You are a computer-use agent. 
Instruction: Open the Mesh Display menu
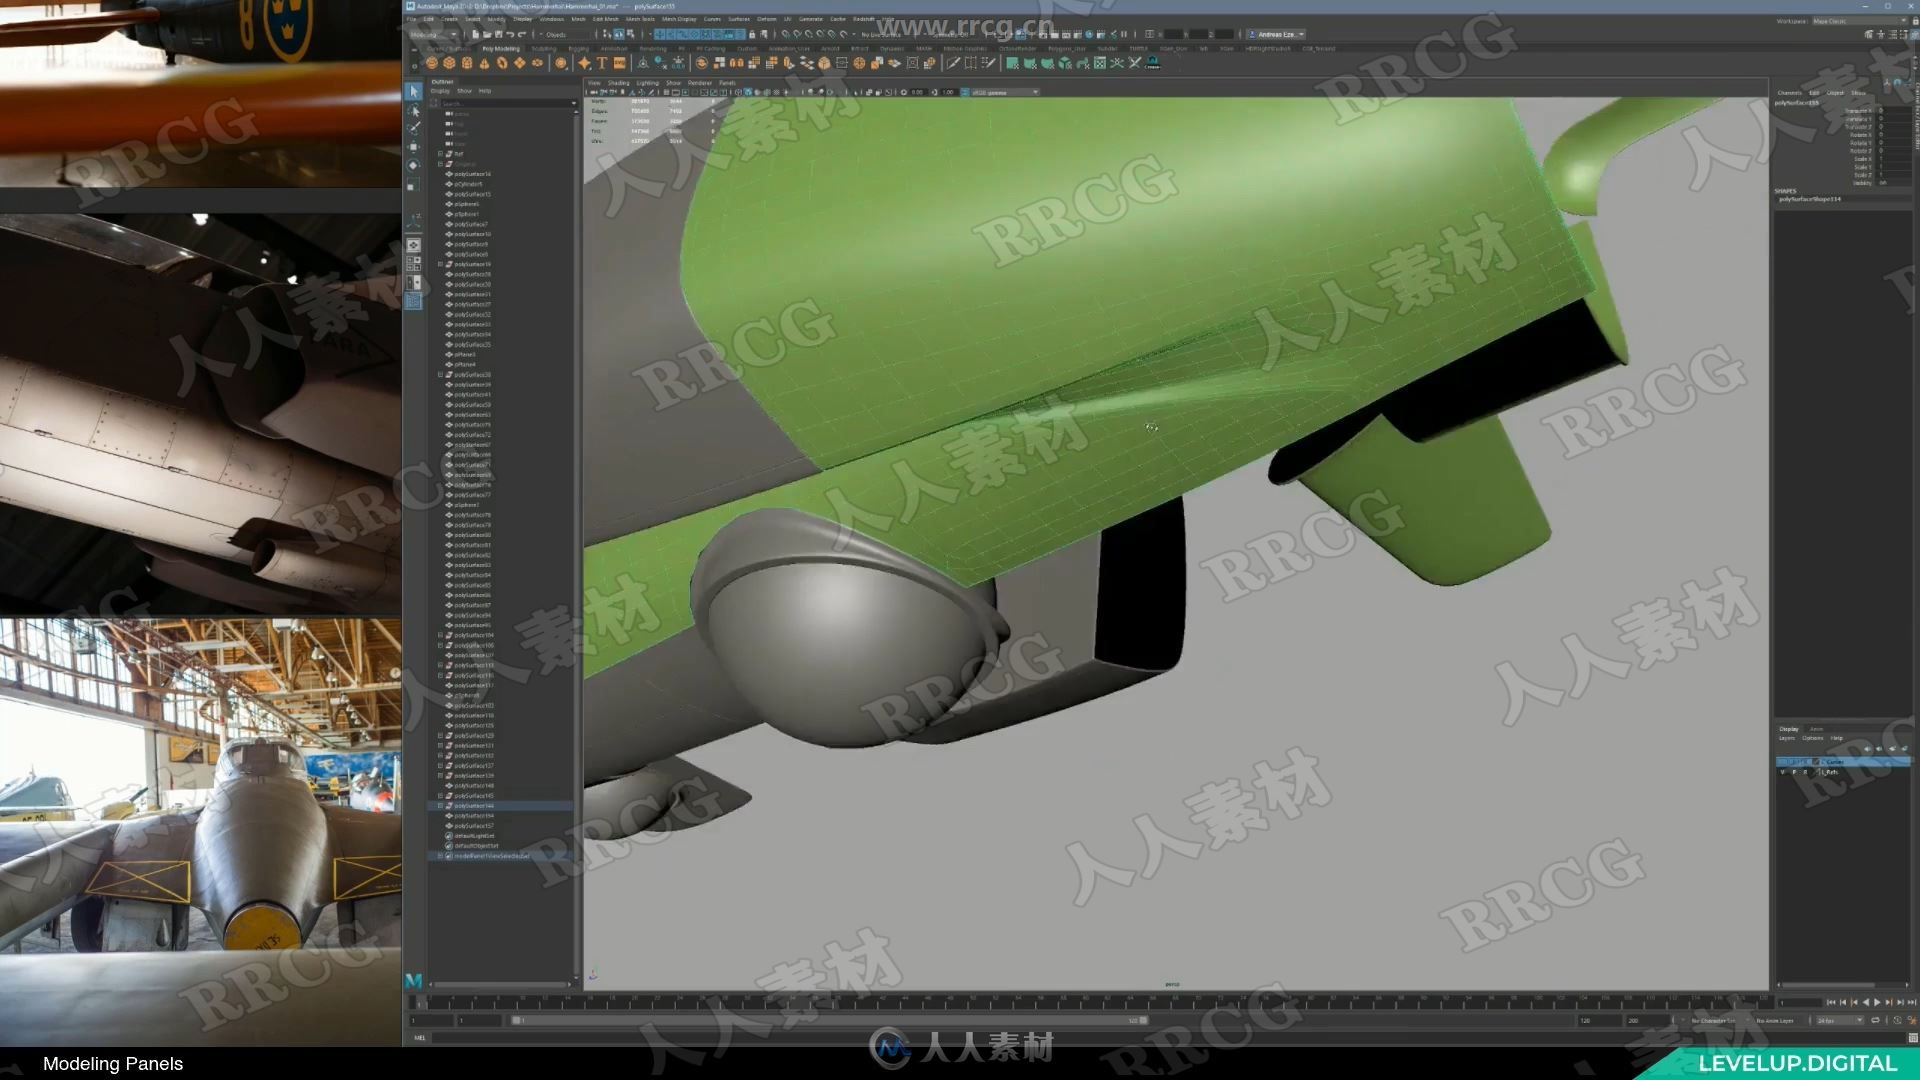tap(679, 19)
